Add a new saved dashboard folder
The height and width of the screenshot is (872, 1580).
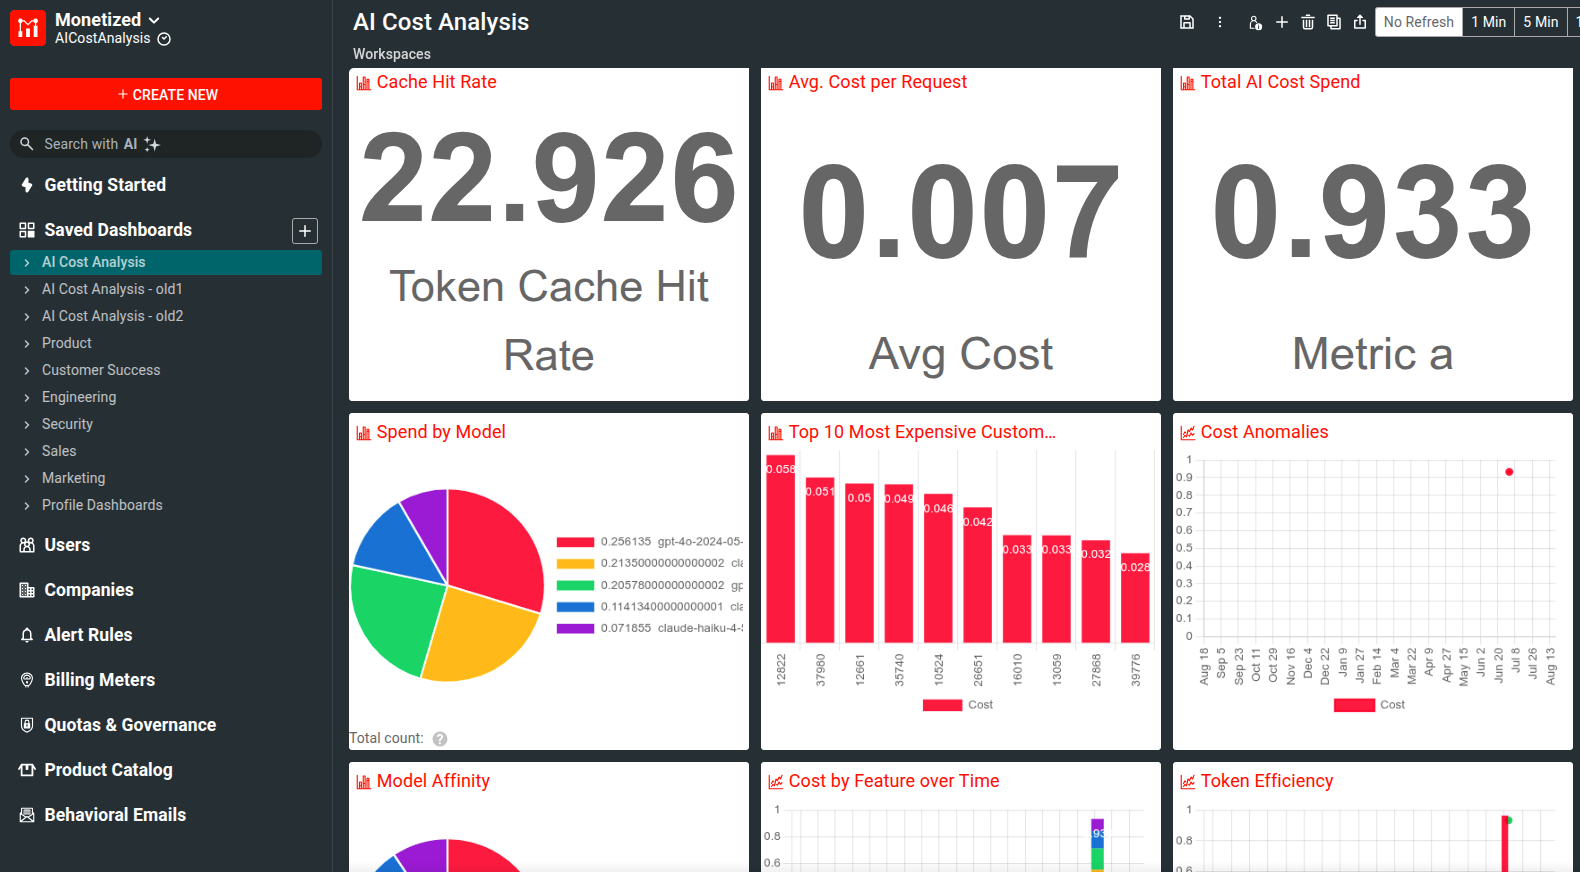(x=305, y=231)
